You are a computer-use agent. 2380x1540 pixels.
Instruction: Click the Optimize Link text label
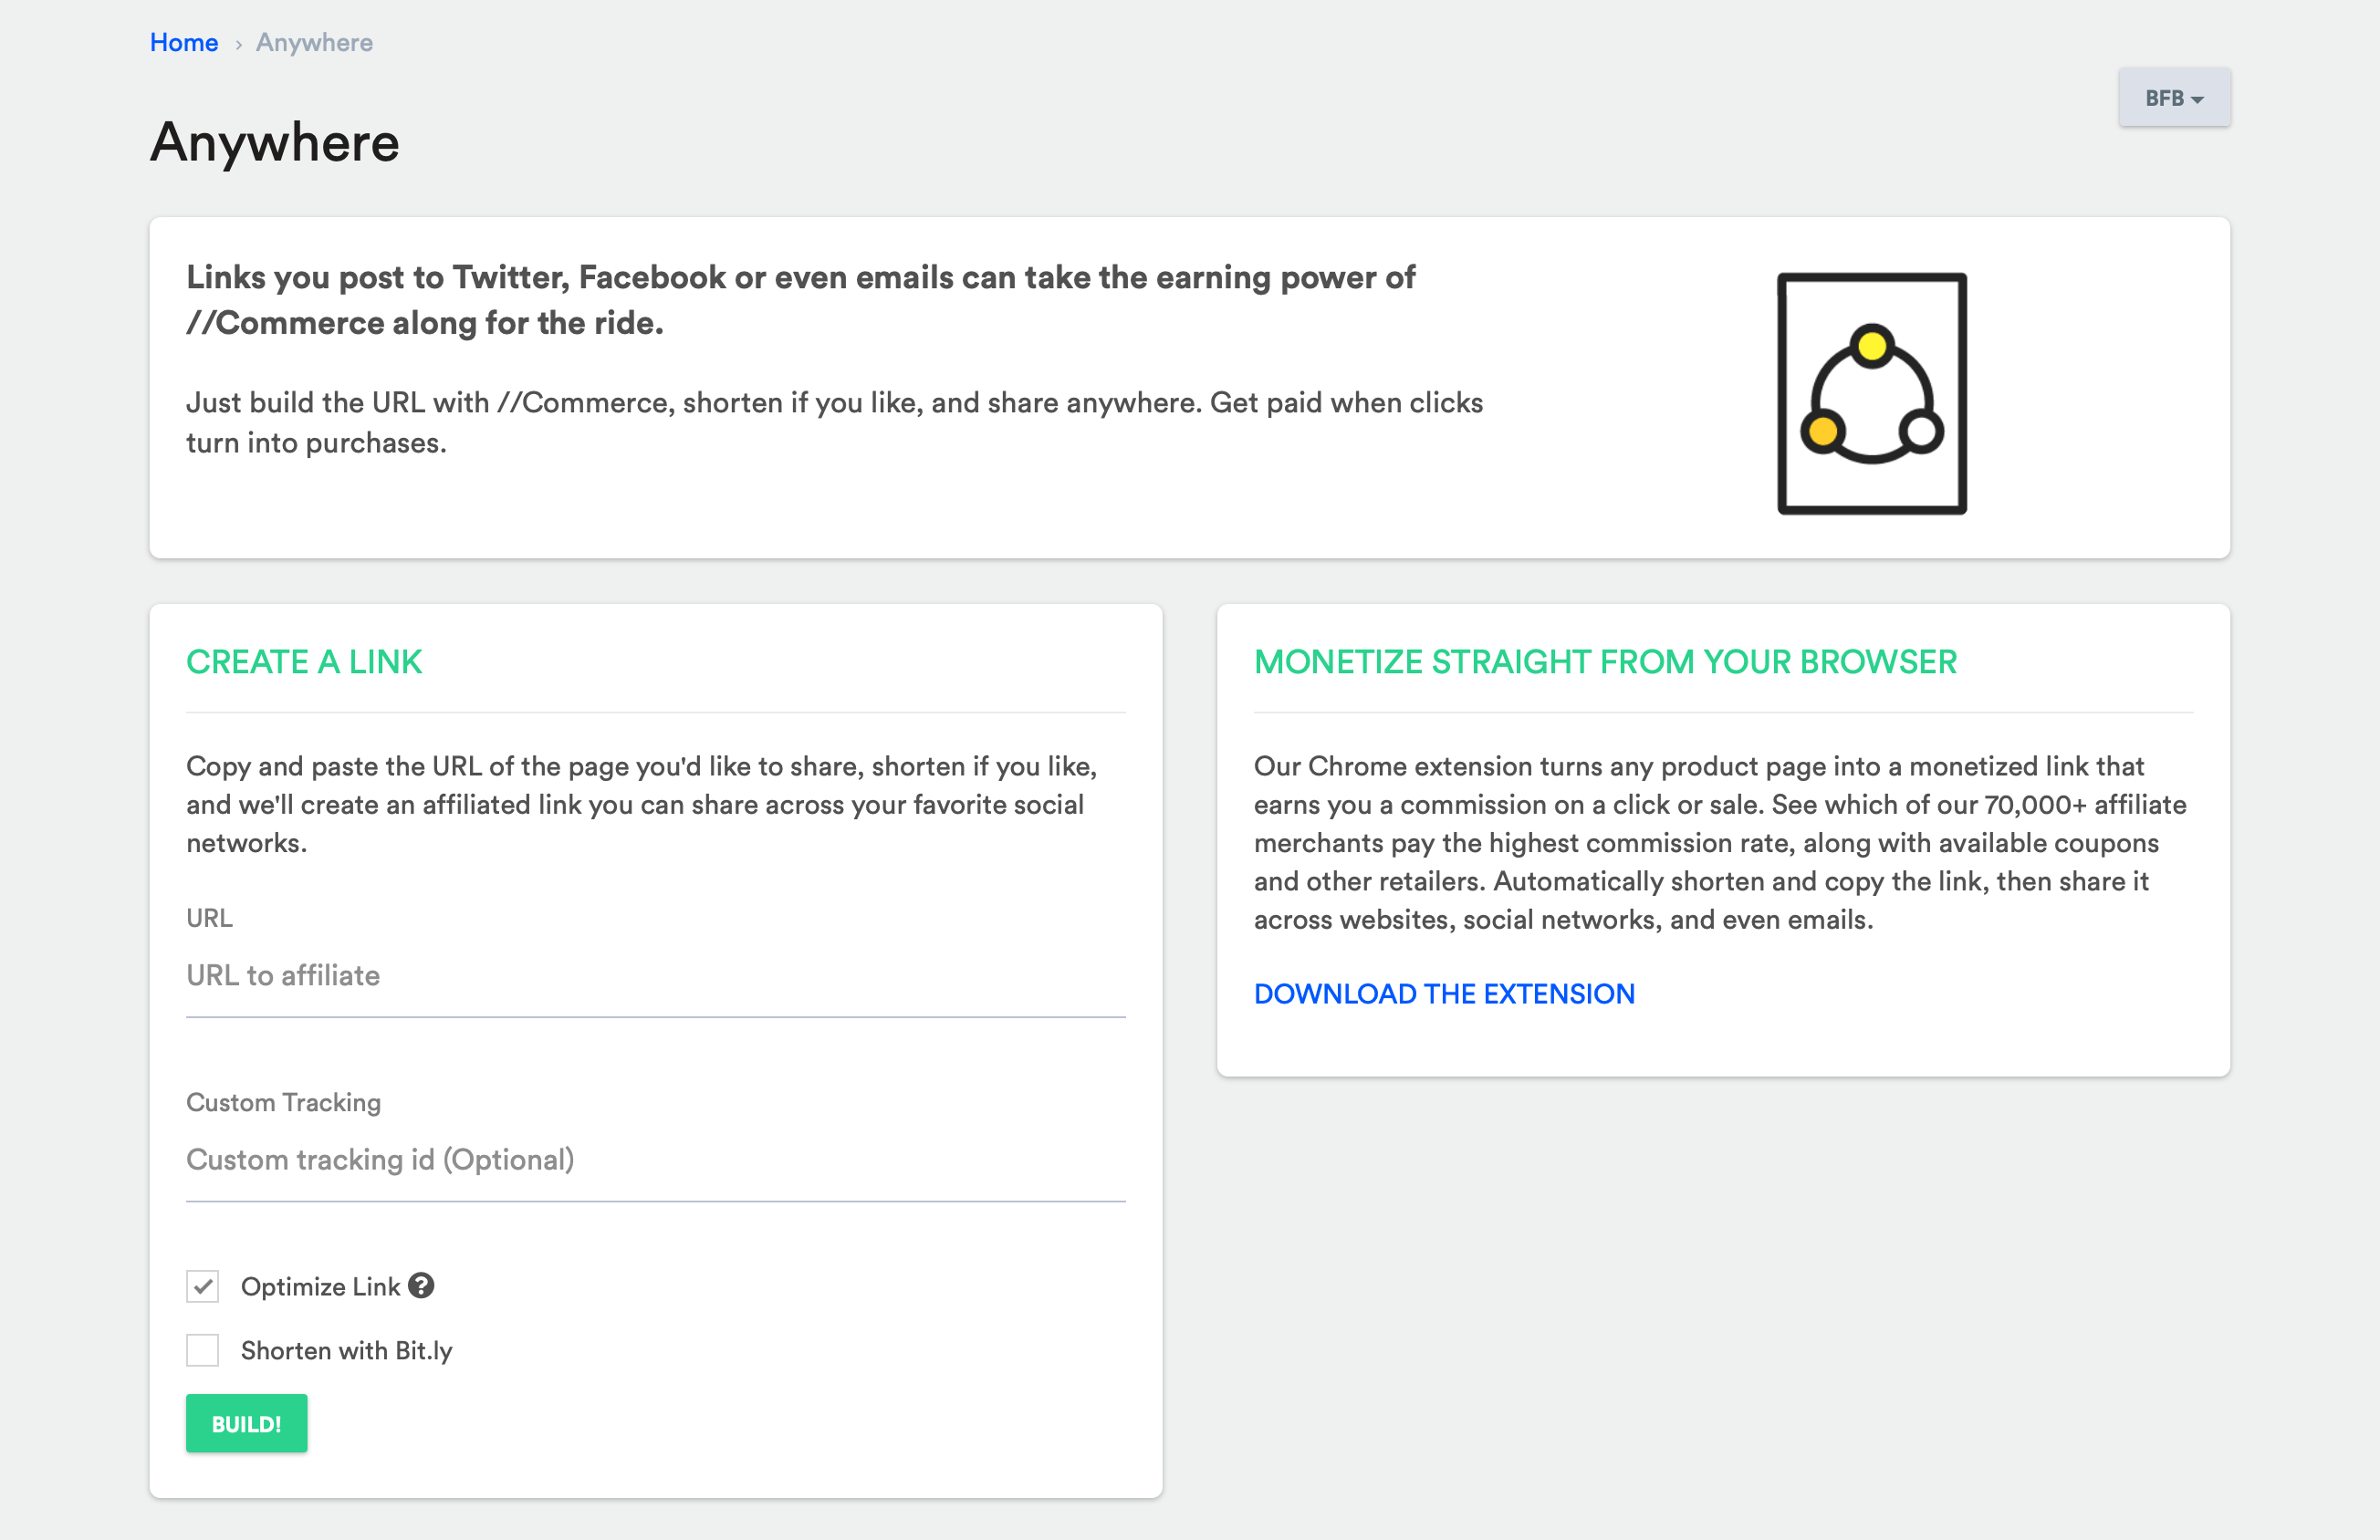pos(320,1287)
